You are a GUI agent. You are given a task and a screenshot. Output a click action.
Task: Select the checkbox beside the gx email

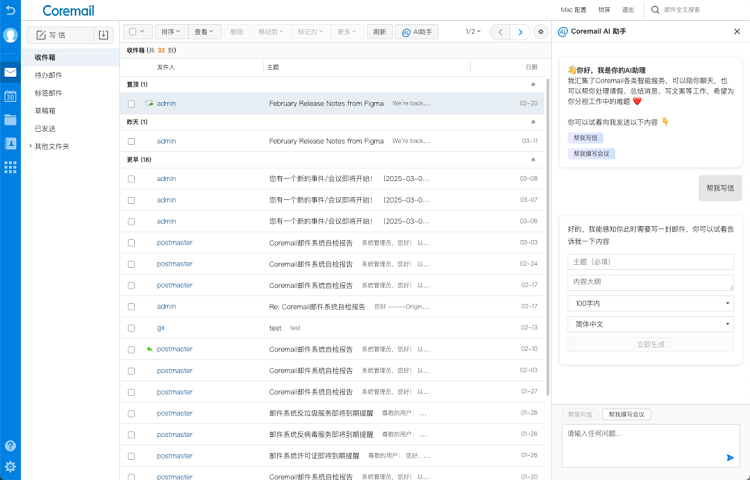pyautogui.click(x=131, y=328)
